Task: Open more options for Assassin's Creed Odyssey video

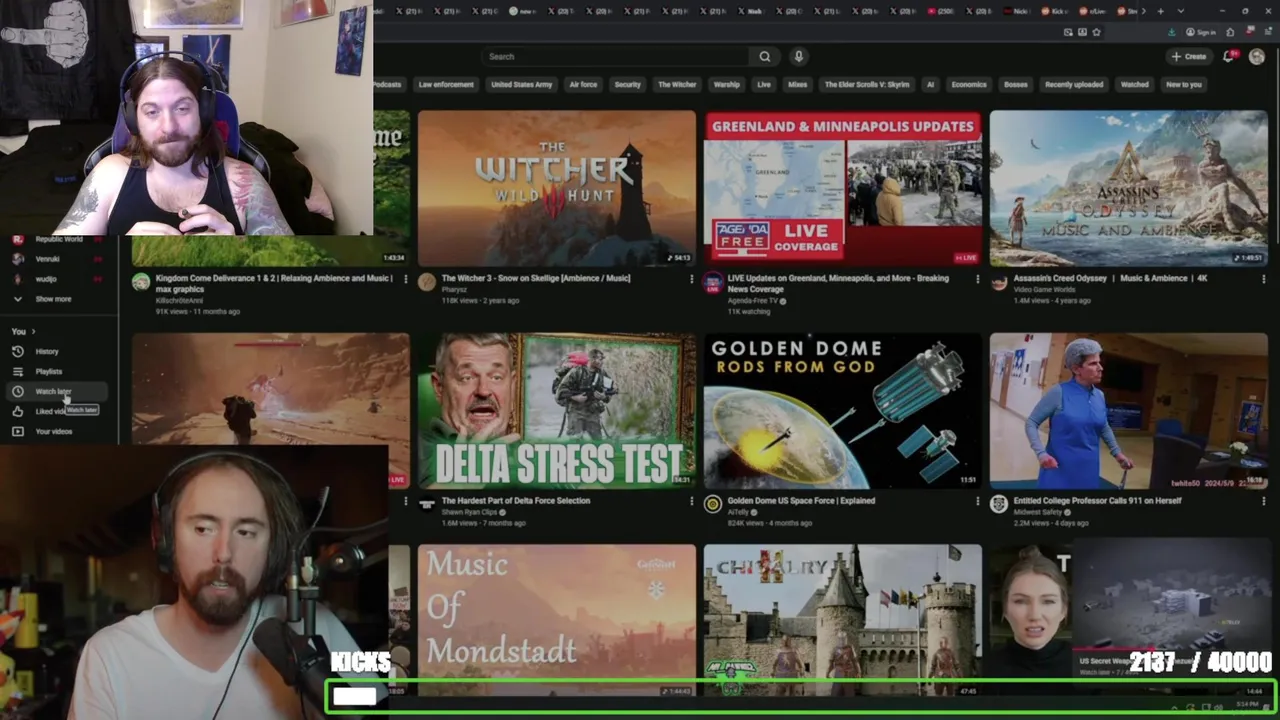Action: click(1263, 279)
